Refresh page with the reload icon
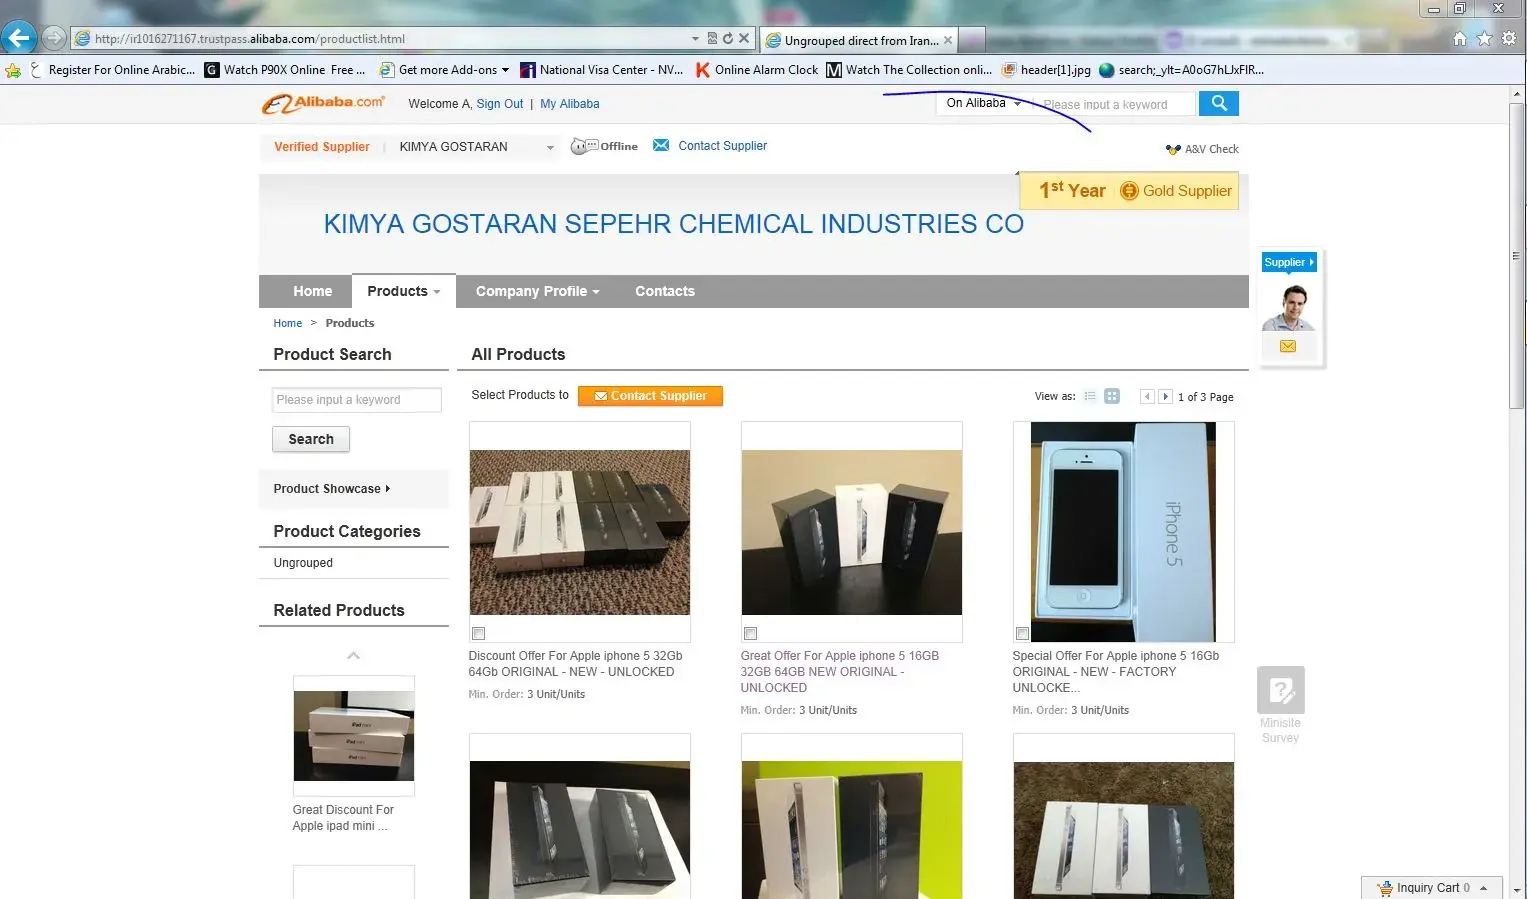The image size is (1527, 899). tap(728, 38)
